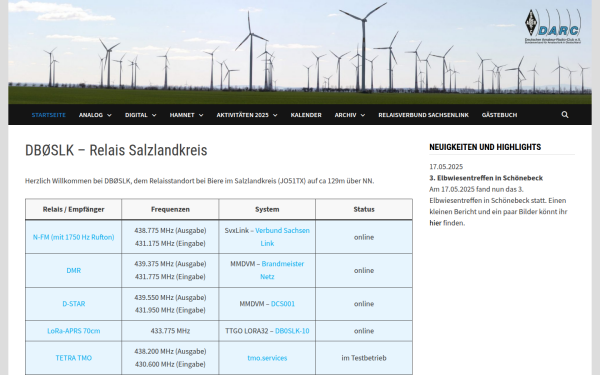Click the DARC logo in header
The image size is (600, 375).
click(553, 26)
